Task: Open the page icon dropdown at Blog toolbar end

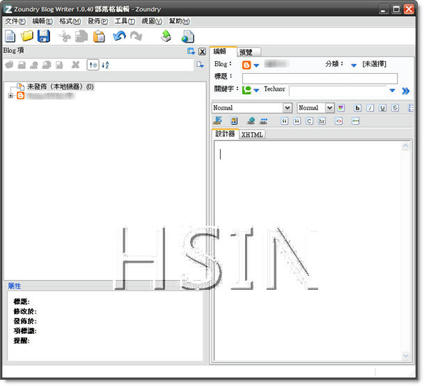Action: point(200,65)
